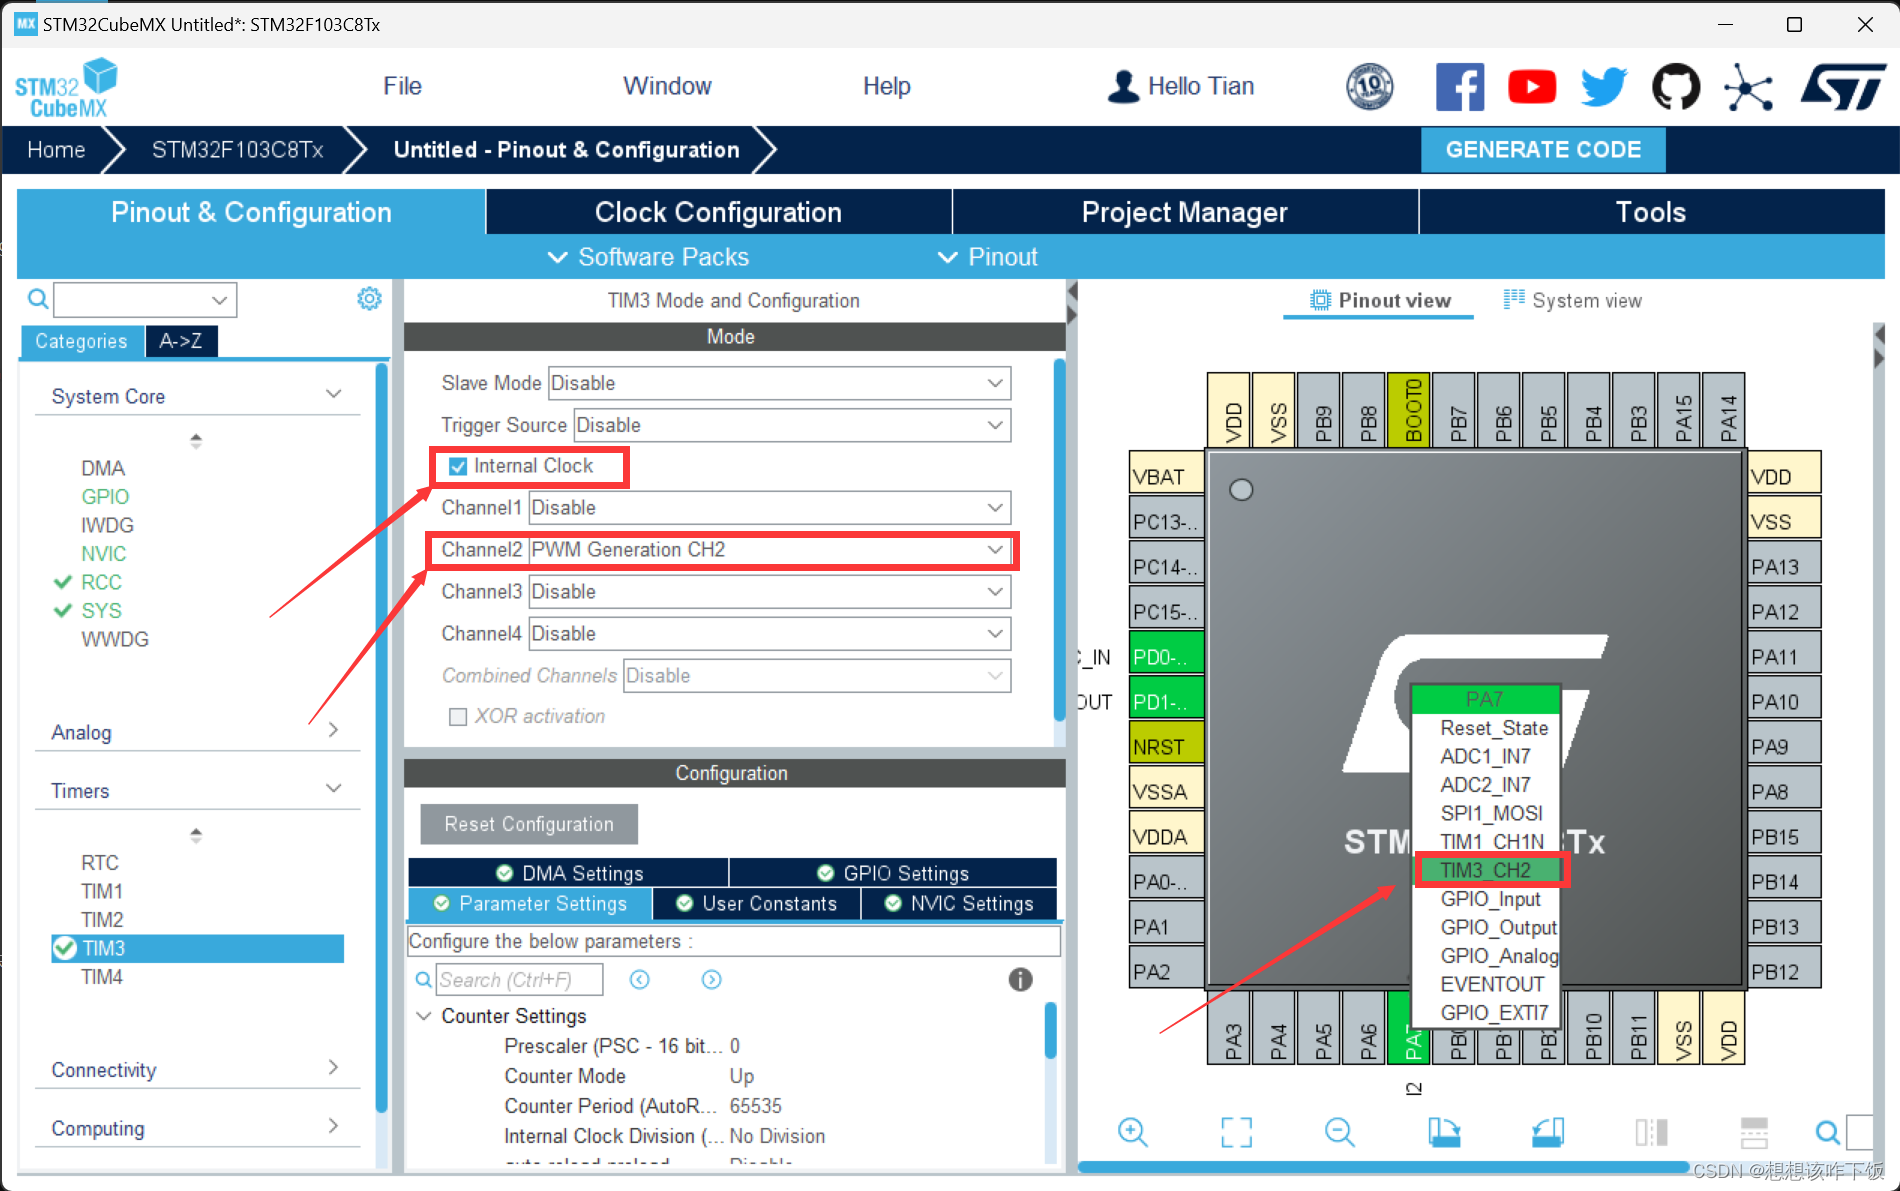Screen dimensions: 1900x1191
Task: Collapse the Counter Settings group
Action: [424, 1016]
